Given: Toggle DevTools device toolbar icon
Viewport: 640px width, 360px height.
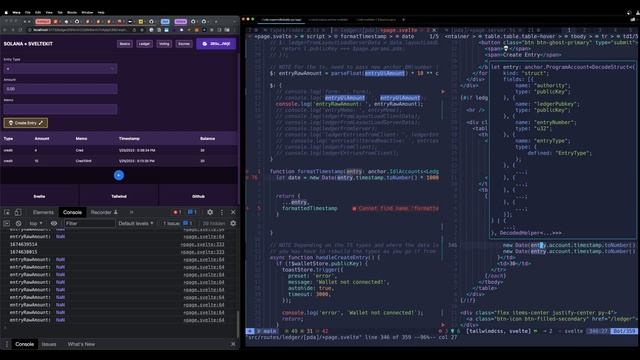Looking at the screenshot, I should tap(18, 212).
